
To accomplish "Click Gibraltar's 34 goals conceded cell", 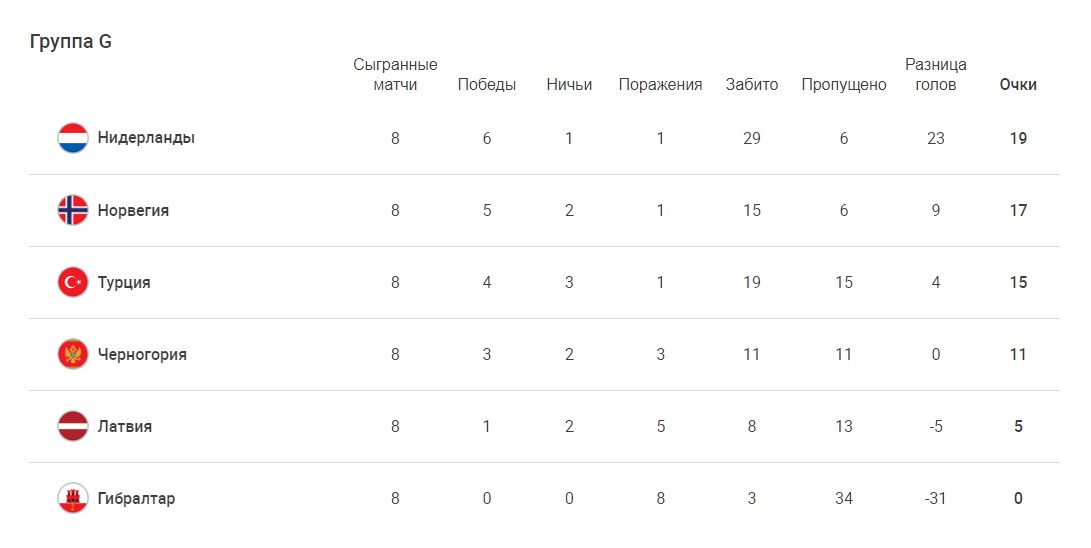I will pos(844,498).
